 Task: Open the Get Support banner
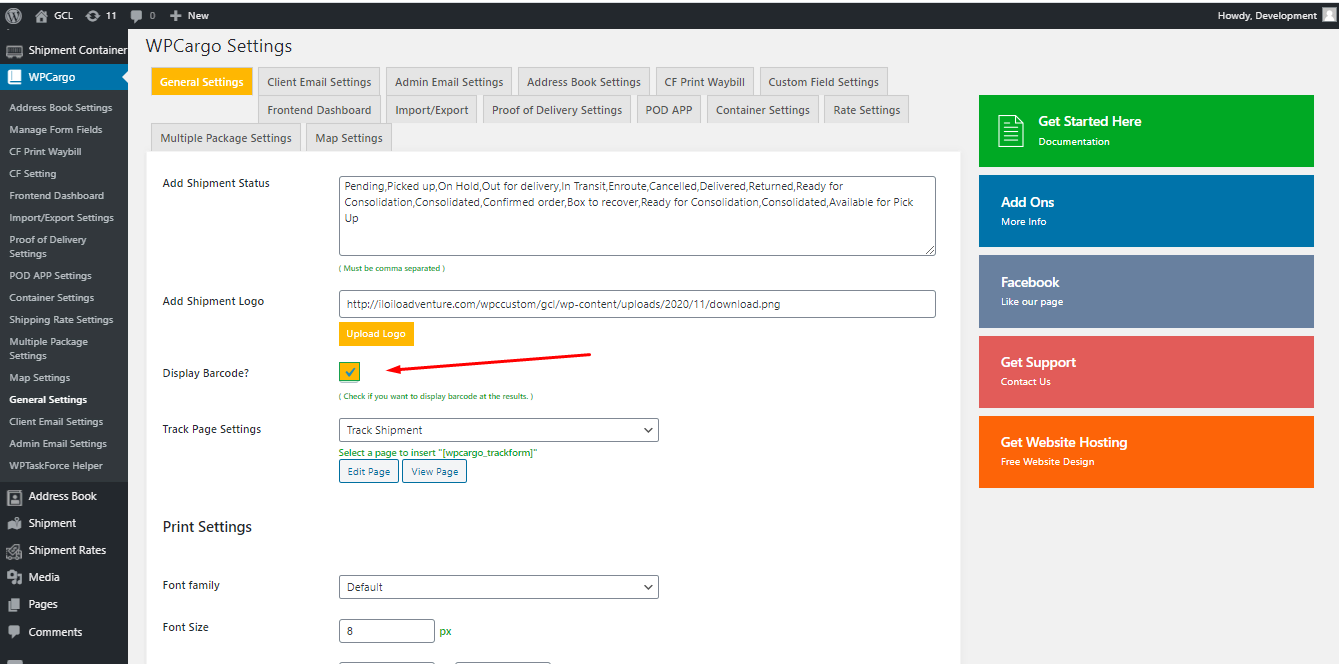point(1146,372)
